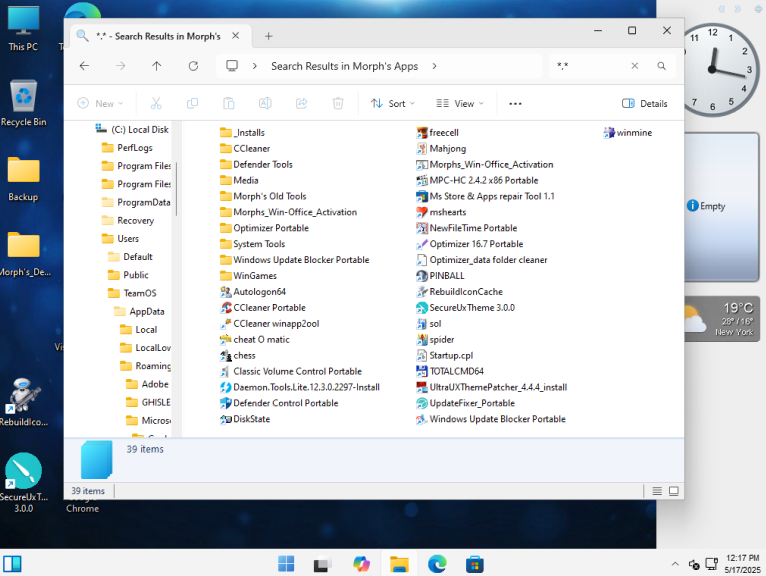This screenshot has width=766, height=576.
Task: Click the Refresh button in navigation bar
Action: click(x=193, y=66)
